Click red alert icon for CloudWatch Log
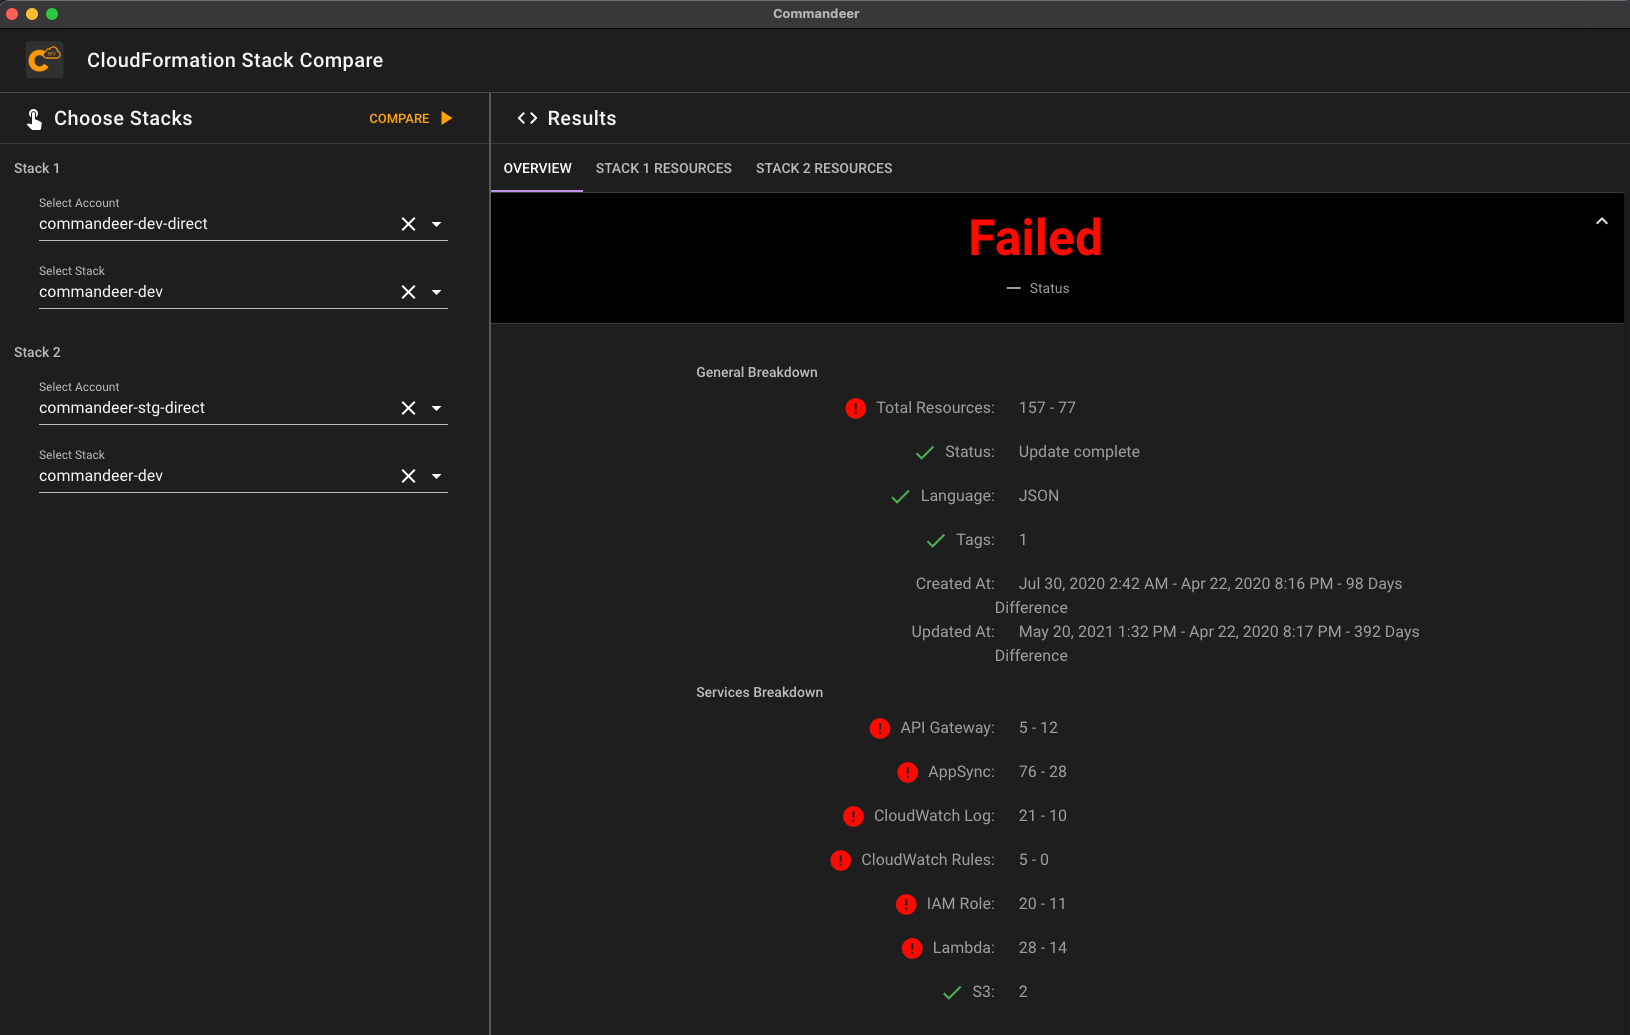Screen dimensions: 1630x1035 point(853,816)
